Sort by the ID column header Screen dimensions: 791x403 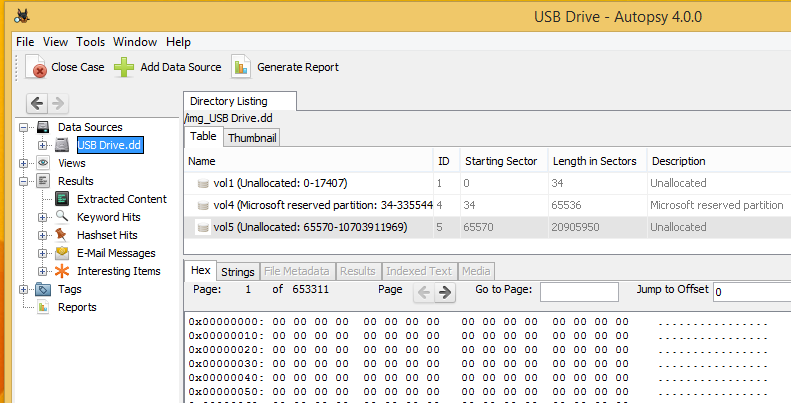pyautogui.click(x=446, y=161)
